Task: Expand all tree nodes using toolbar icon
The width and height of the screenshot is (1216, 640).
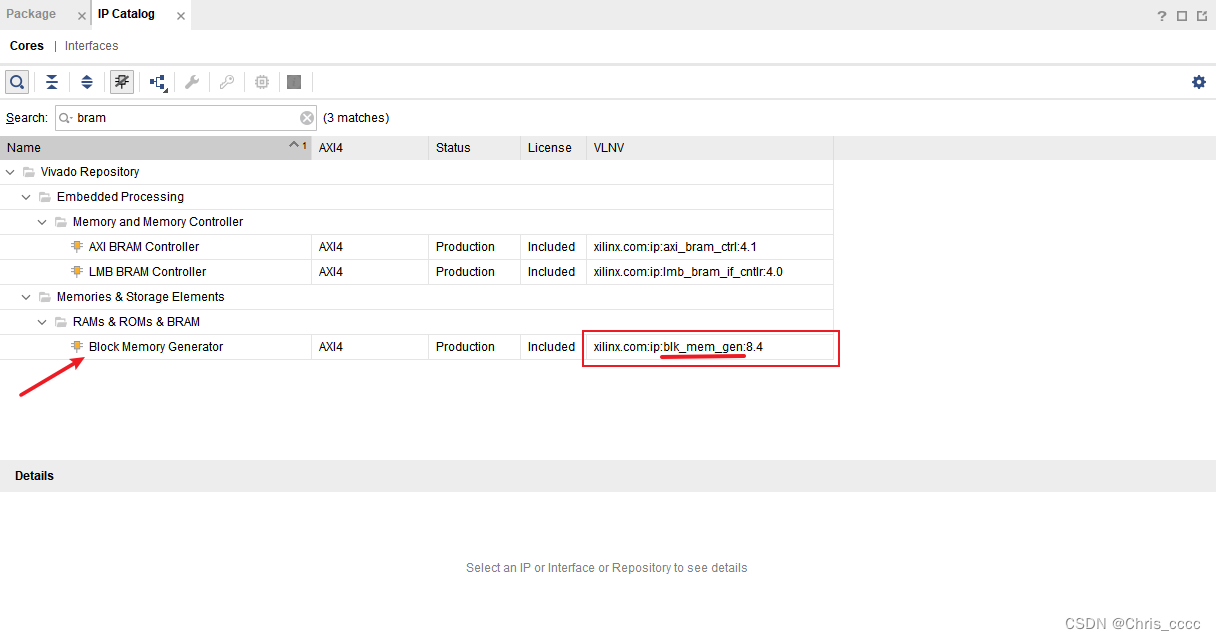Action: click(x=87, y=81)
